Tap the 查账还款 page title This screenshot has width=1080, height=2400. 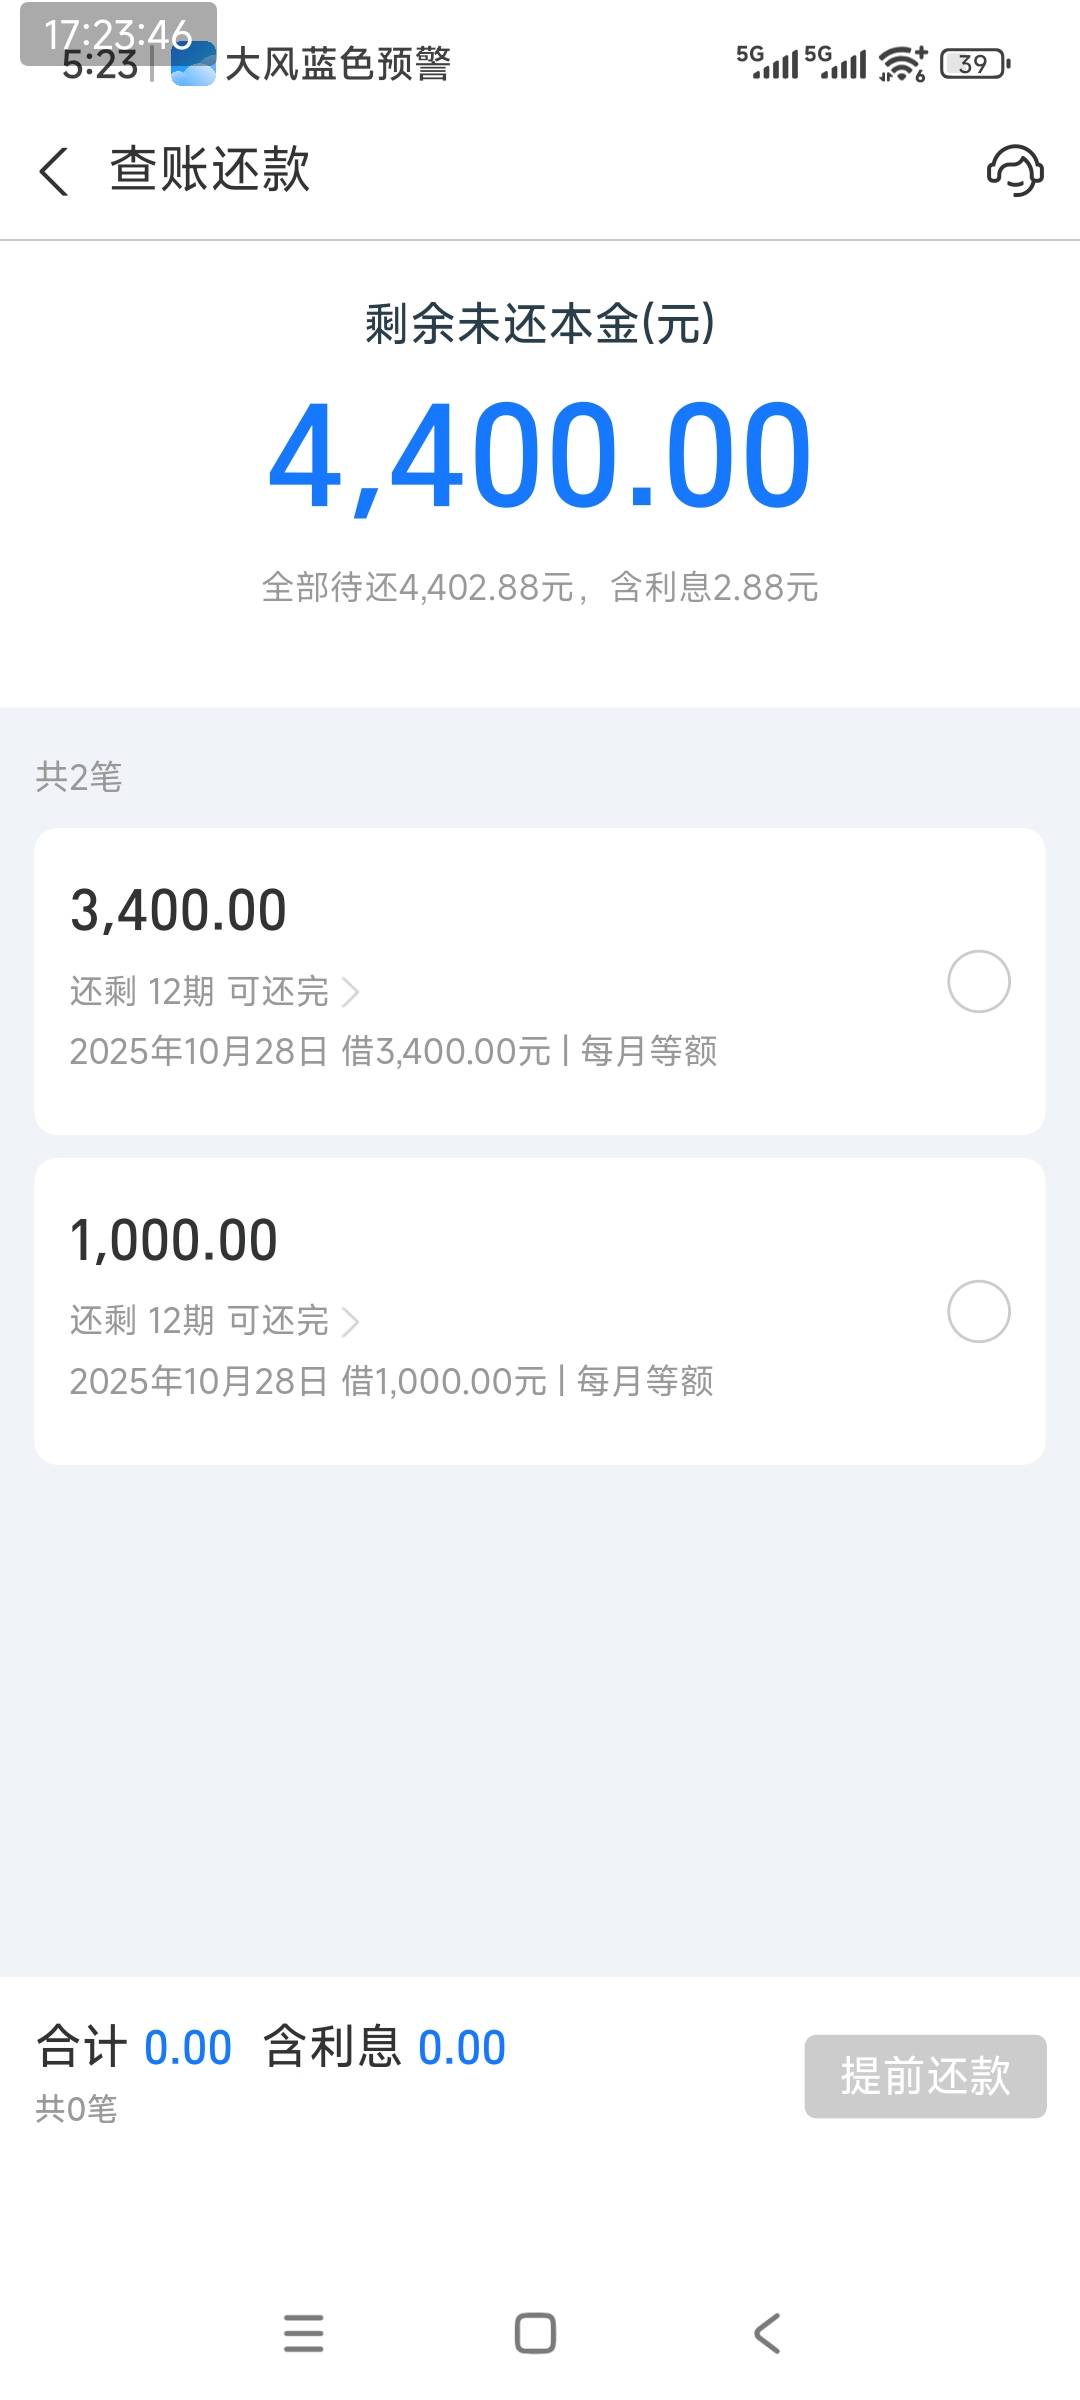(x=210, y=170)
